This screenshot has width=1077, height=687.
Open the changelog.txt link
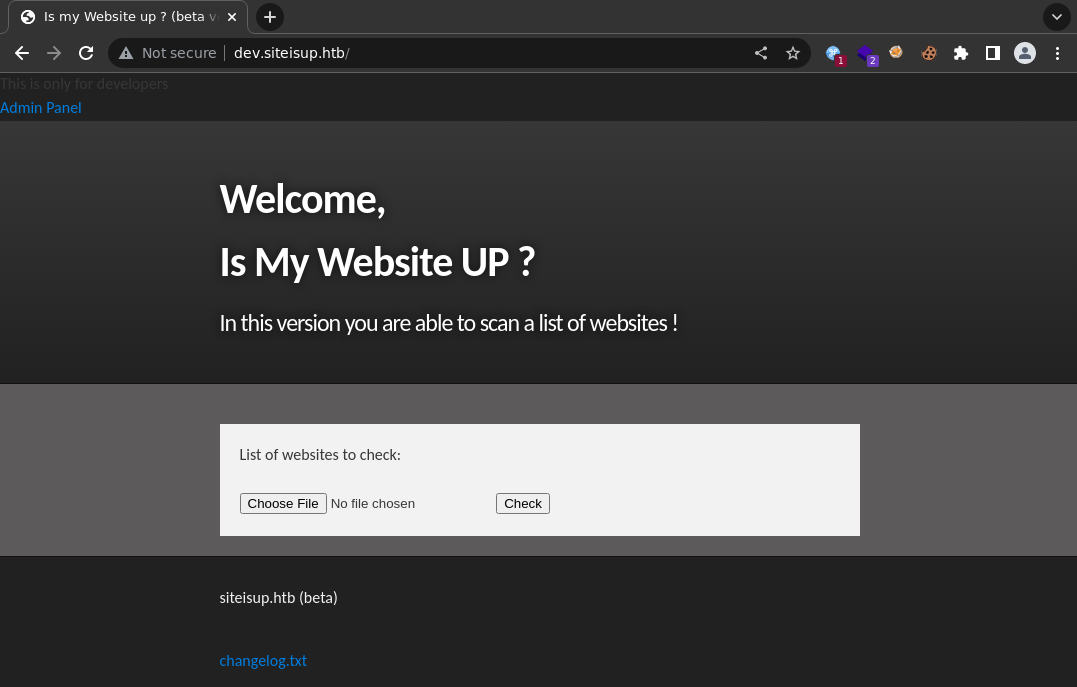coord(263,660)
